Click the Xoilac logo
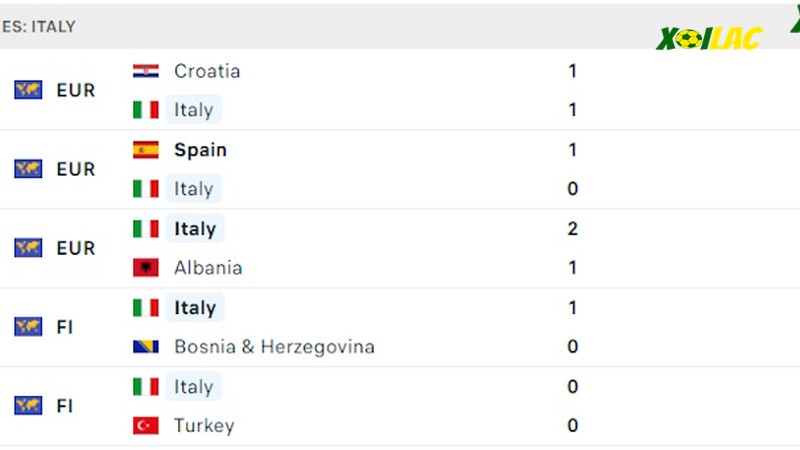This screenshot has height=450, width=800. (709, 39)
